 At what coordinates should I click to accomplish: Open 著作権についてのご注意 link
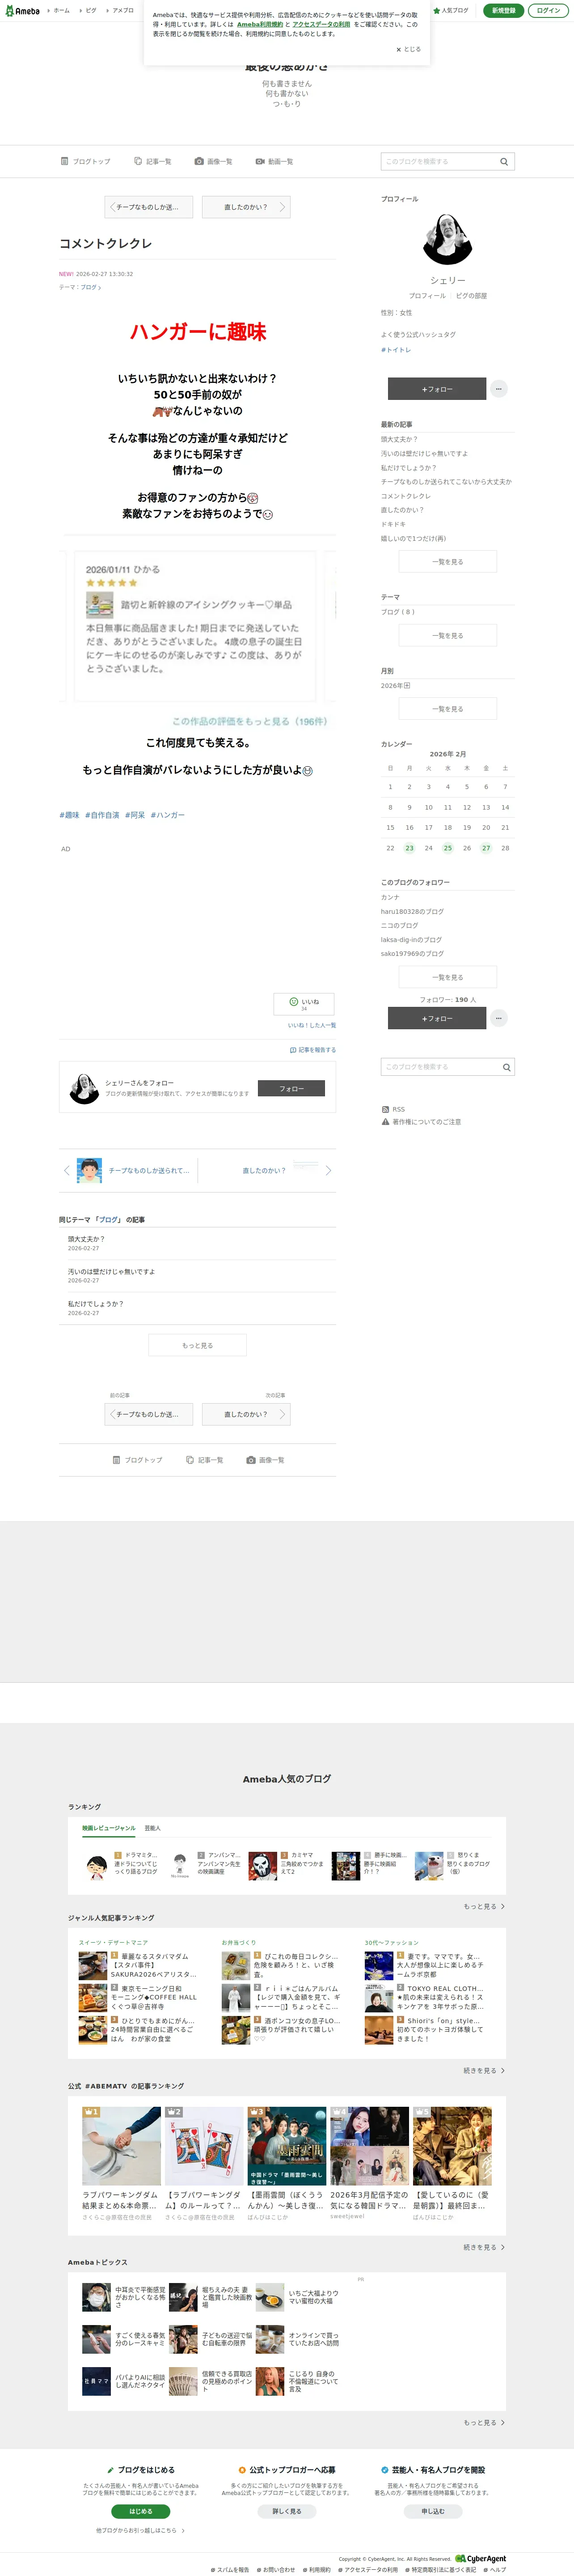pos(421,1122)
